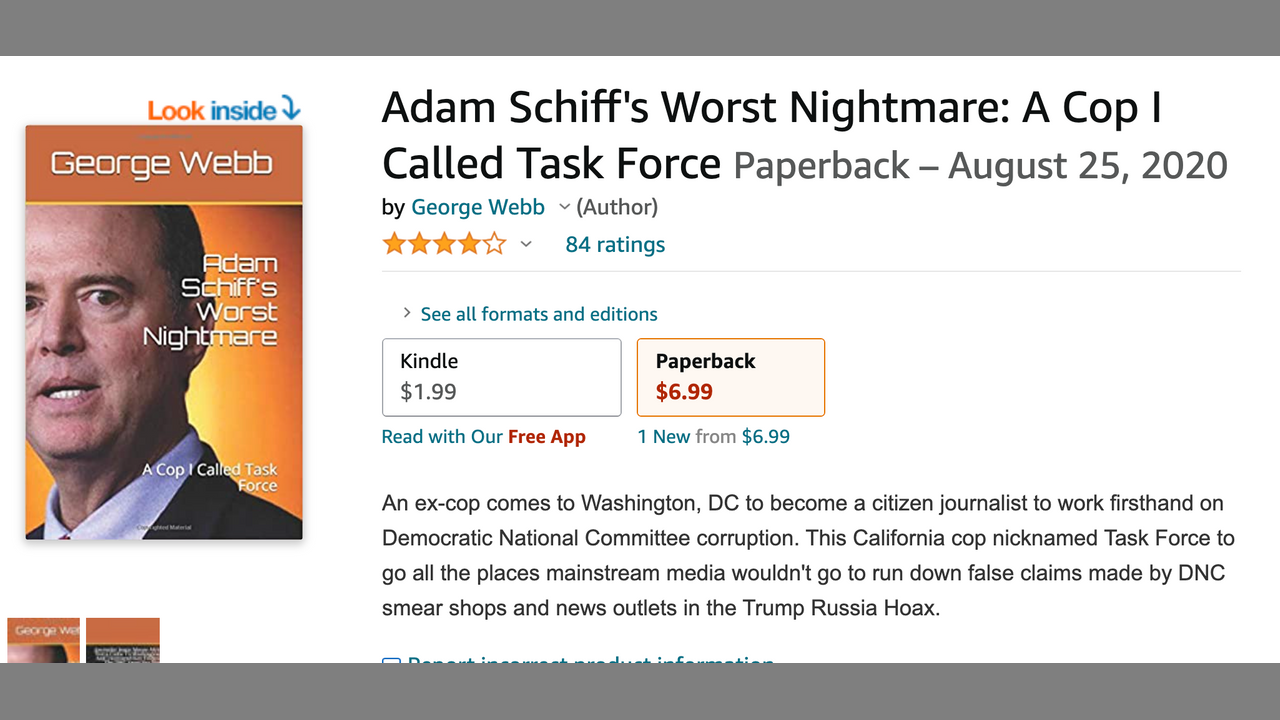Choose the Paperback $6.99 format
This screenshot has height=720, width=1280.
[x=730, y=377]
